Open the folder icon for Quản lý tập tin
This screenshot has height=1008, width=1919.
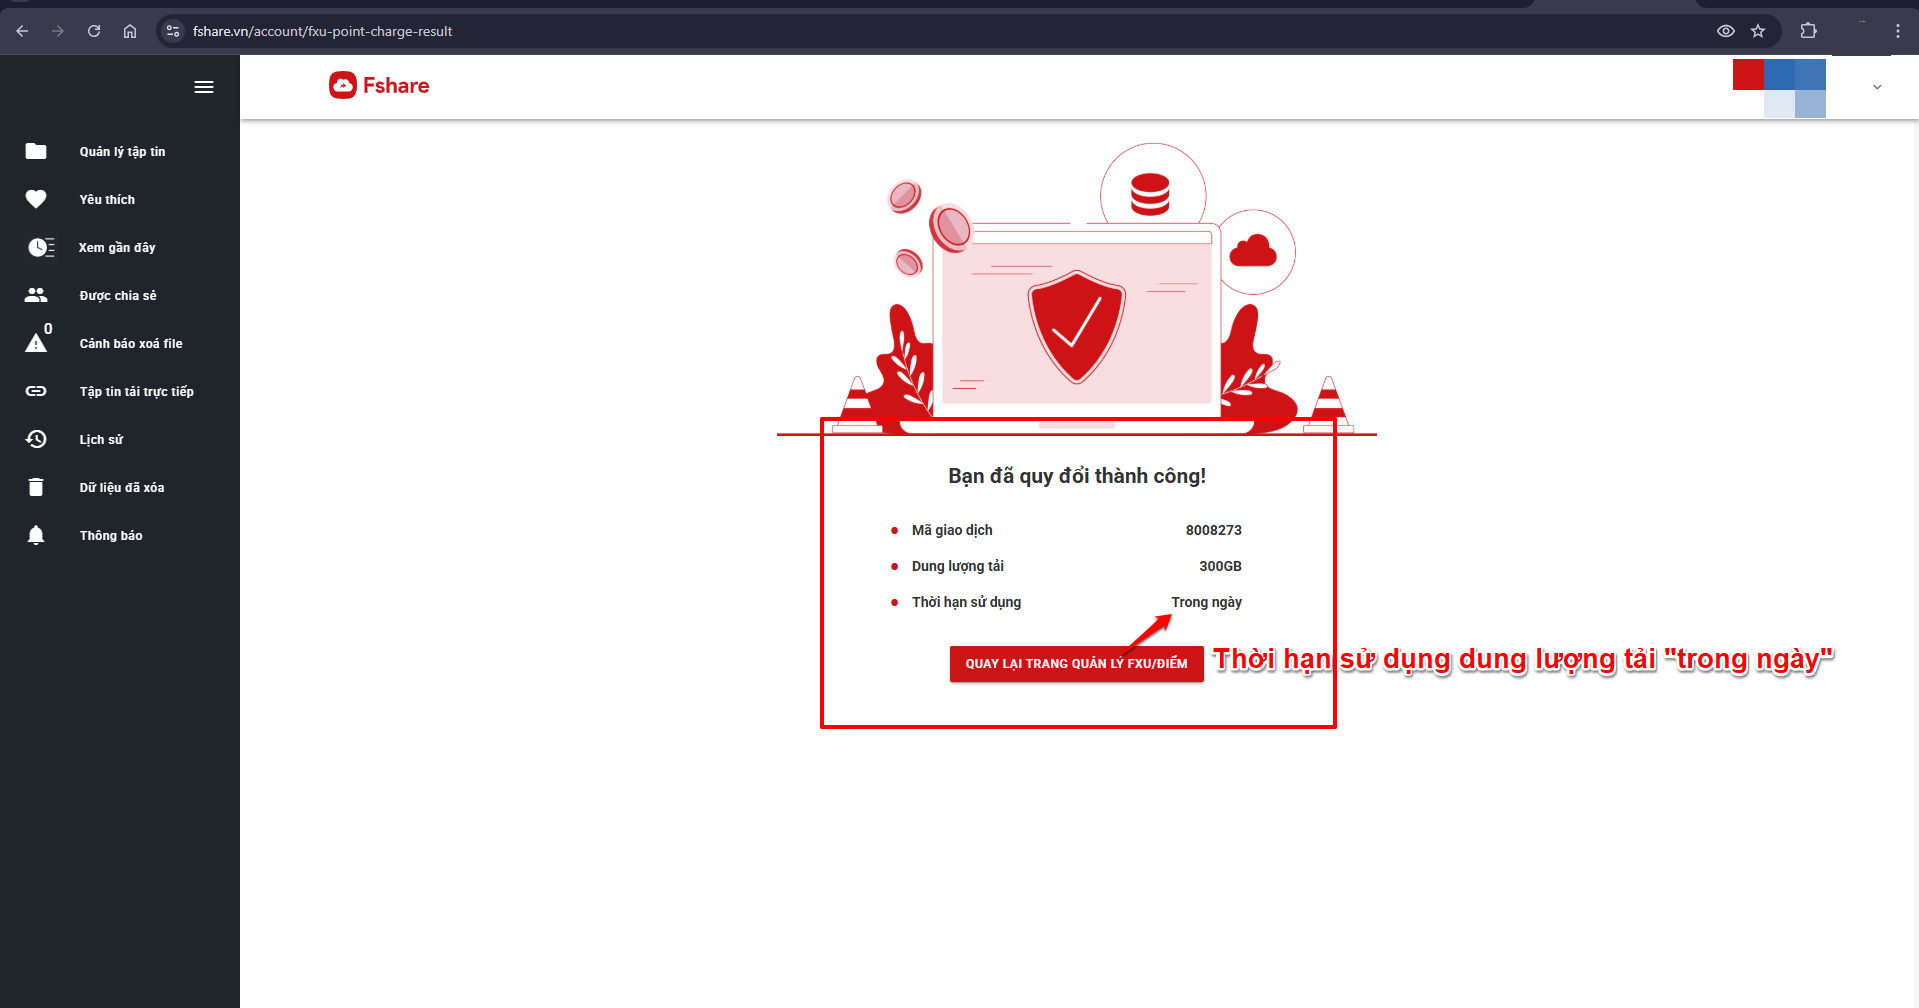[x=36, y=151]
